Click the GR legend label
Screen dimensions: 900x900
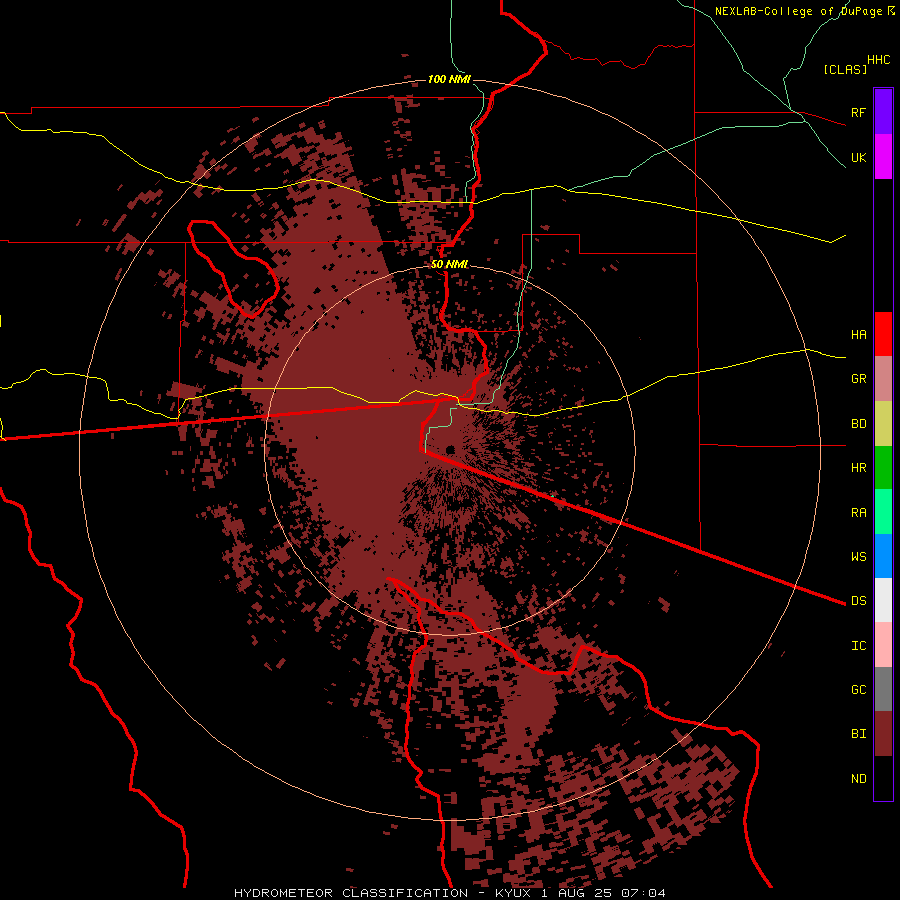[x=858, y=379]
